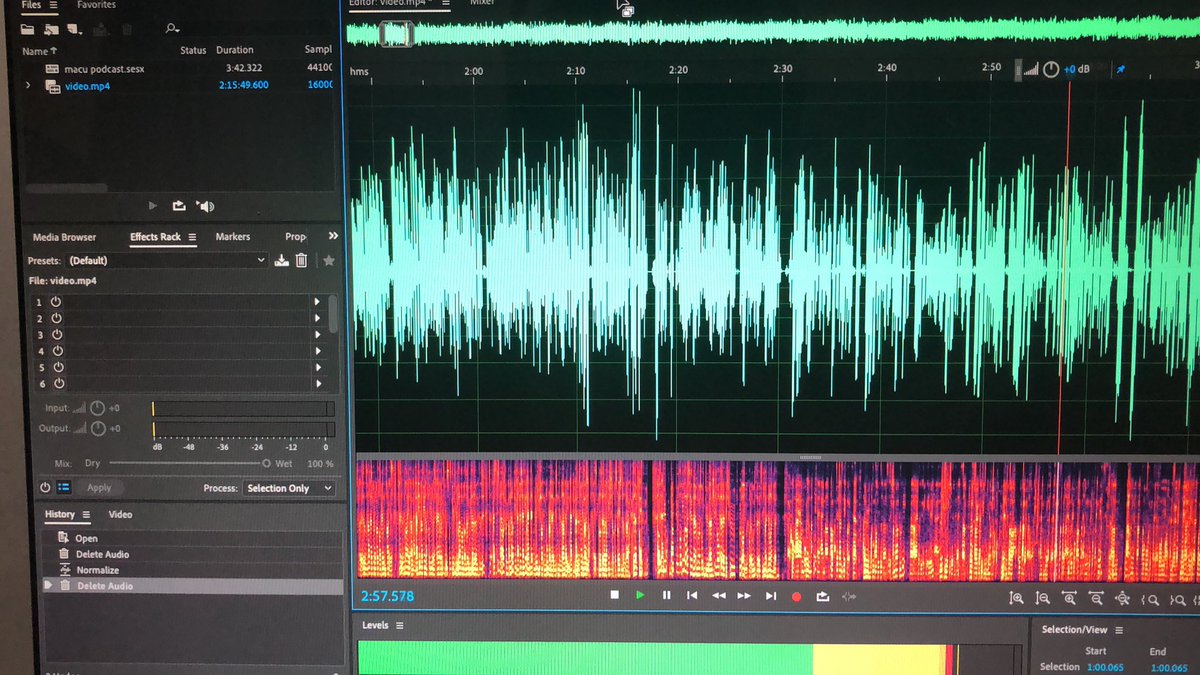Toggle list view icon beside Apply
The image size is (1200, 675).
pos(64,488)
